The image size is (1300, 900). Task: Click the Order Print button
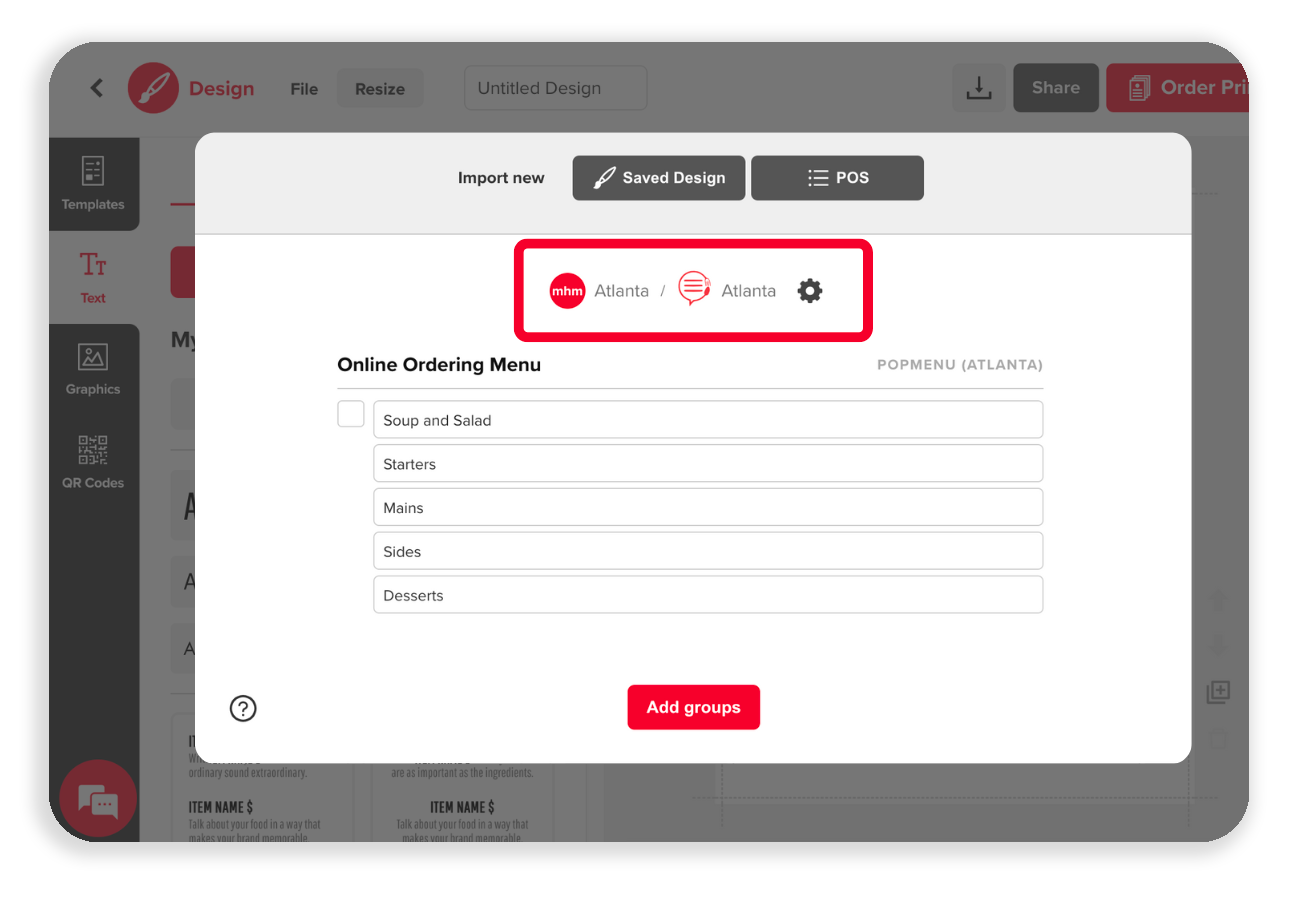[1178, 88]
